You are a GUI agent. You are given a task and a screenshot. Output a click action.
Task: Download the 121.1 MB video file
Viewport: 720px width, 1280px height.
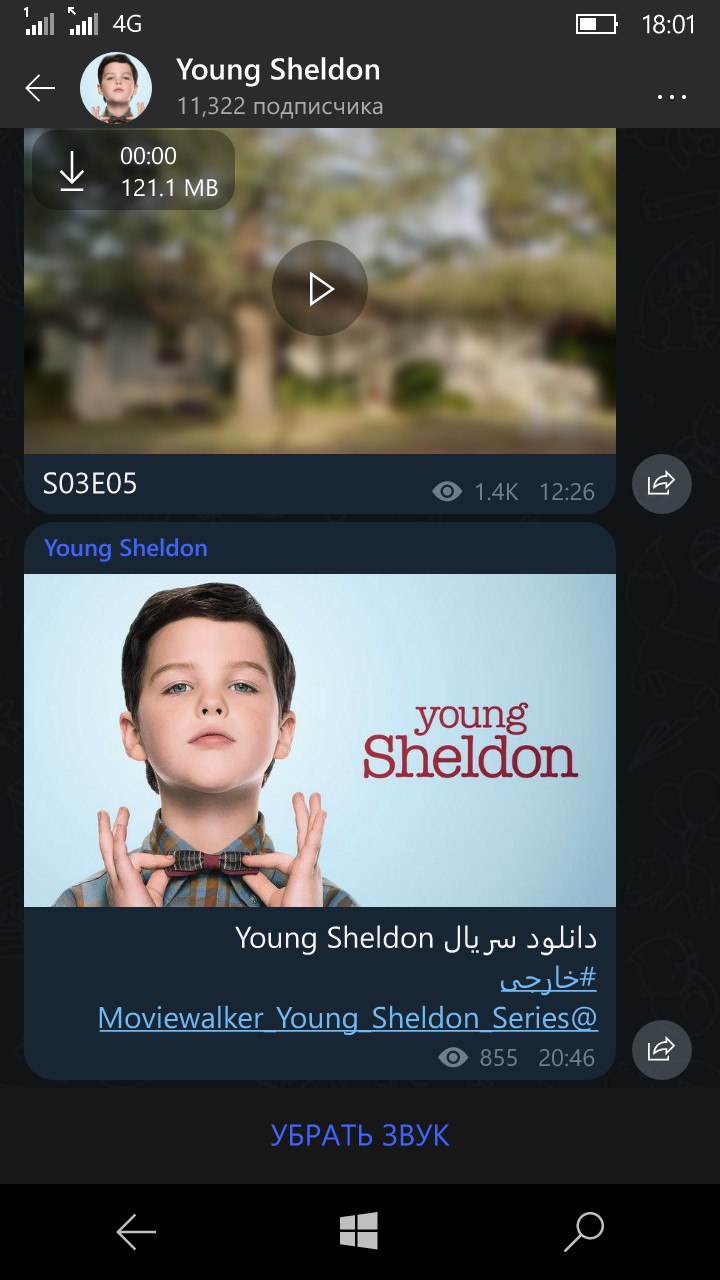click(x=72, y=171)
